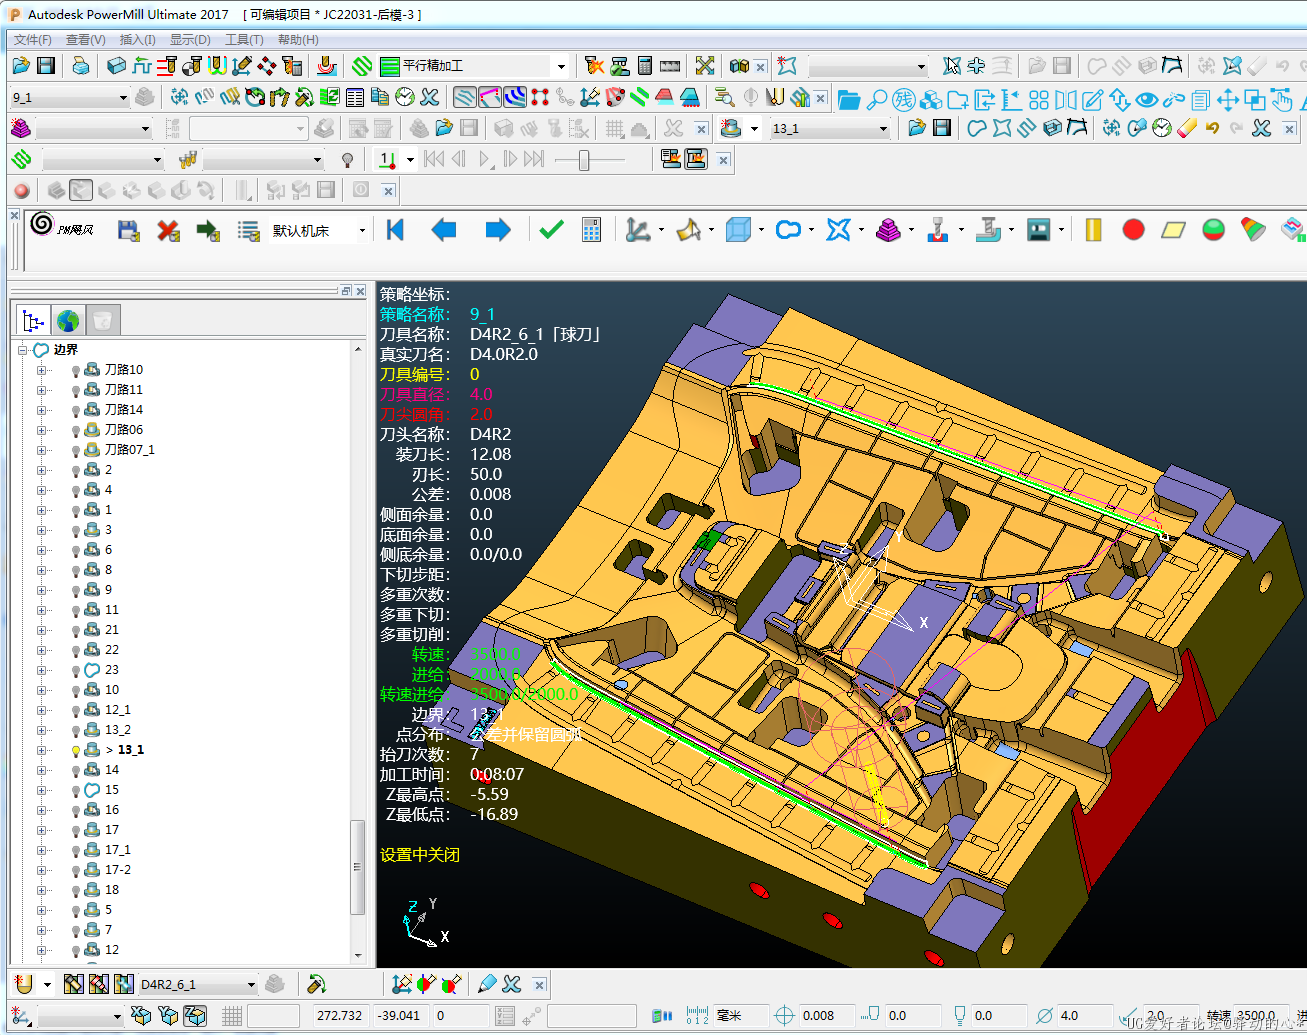Click the red sphere ViewMill icon
The width and height of the screenshot is (1307, 1035).
click(22, 190)
